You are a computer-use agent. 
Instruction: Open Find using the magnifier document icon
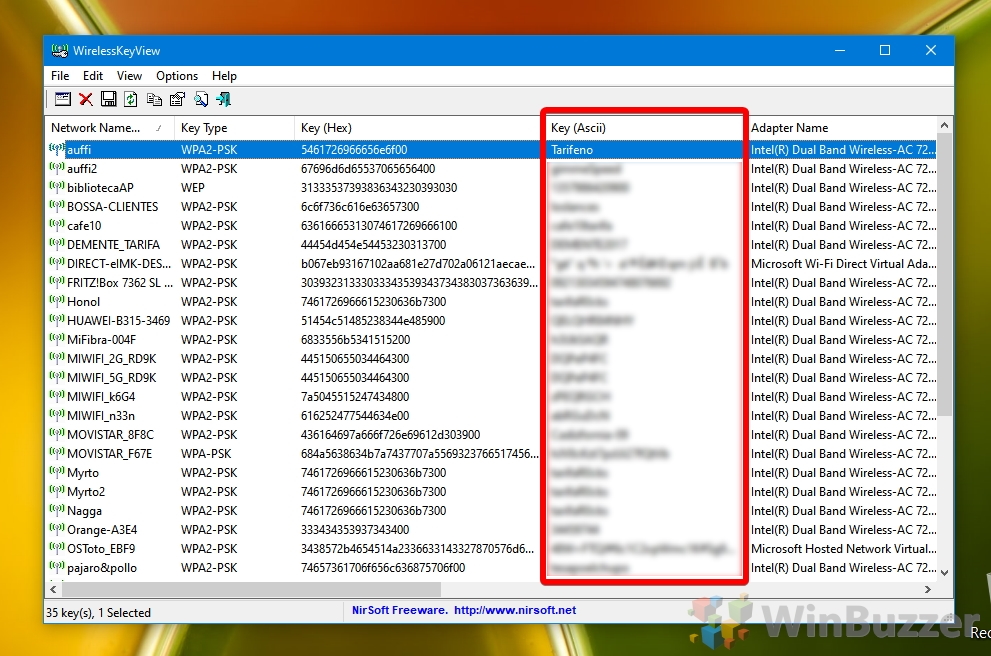tap(201, 99)
